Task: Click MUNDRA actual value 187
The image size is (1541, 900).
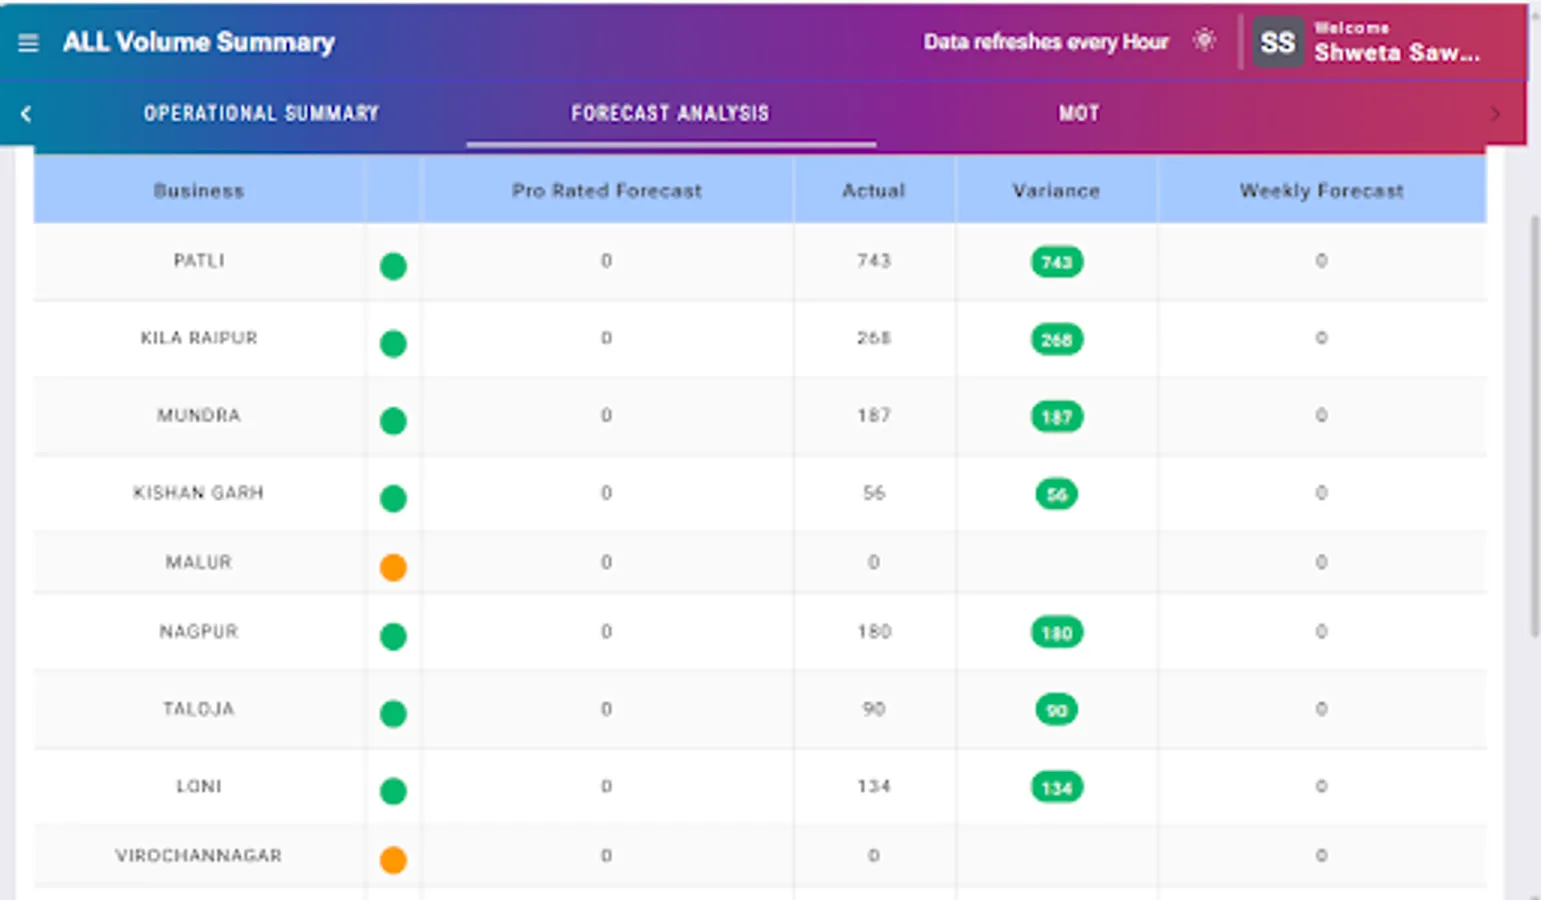Action: (x=874, y=415)
